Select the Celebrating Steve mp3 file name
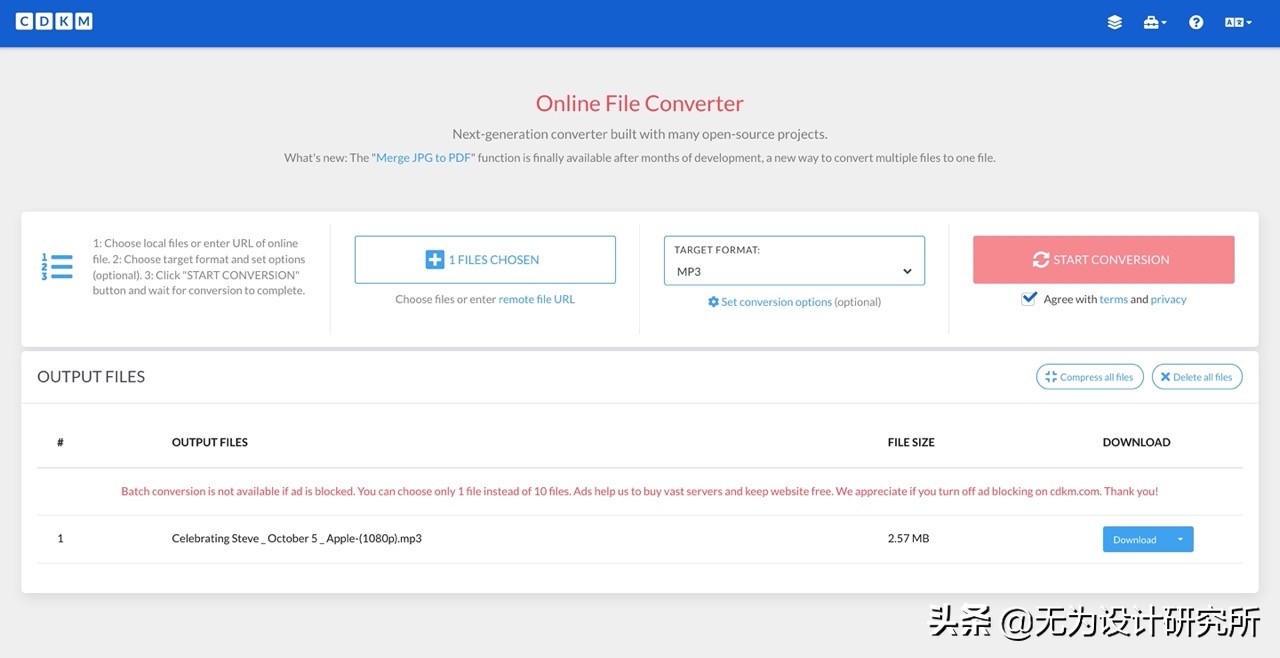The height and width of the screenshot is (658, 1280). click(297, 538)
